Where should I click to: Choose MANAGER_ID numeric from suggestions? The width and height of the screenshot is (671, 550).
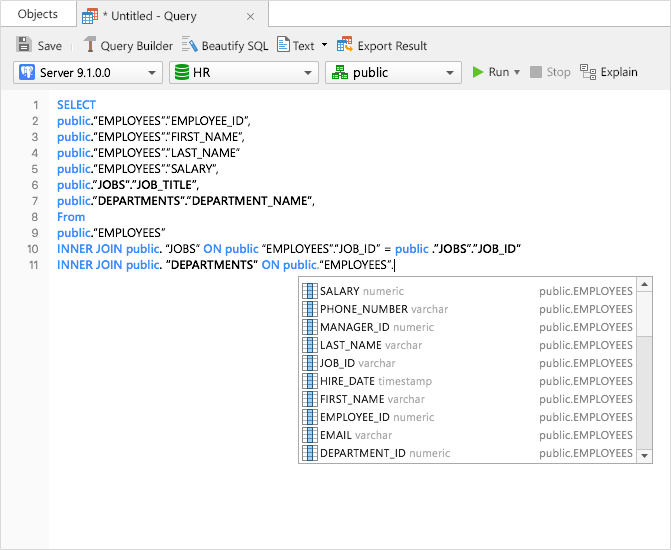pos(467,327)
